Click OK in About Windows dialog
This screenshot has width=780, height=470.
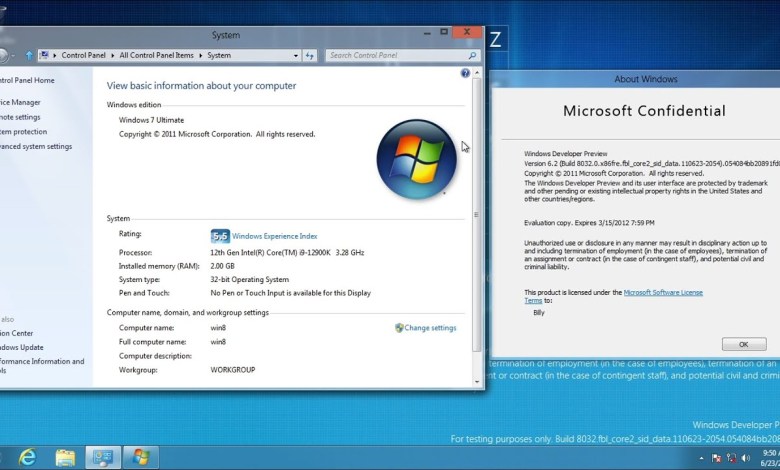pyautogui.click(x=744, y=344)
